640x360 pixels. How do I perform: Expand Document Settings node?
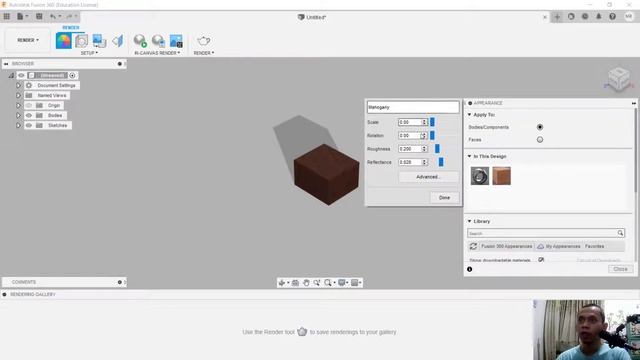pyautogui.click(x=18, y=85)
